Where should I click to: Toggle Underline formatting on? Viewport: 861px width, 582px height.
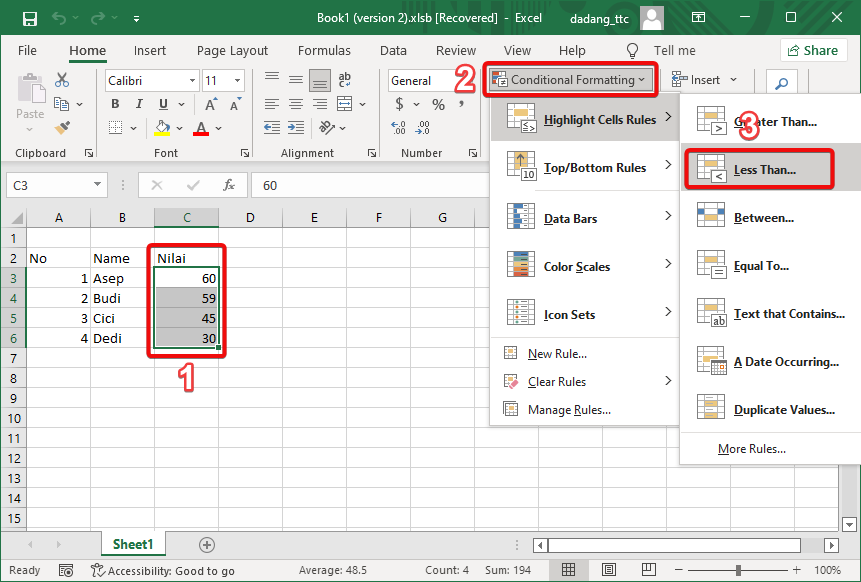163,103
